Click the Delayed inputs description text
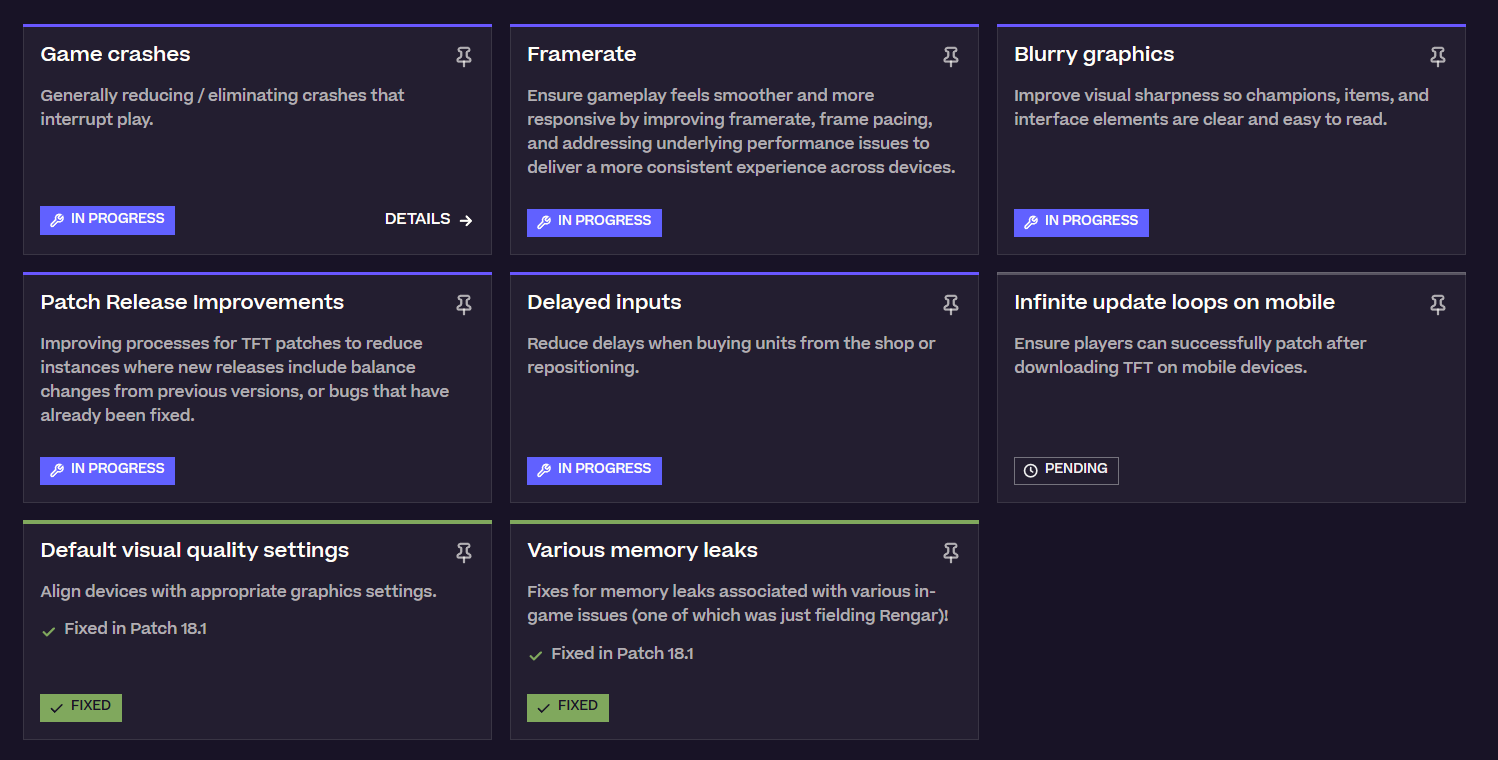This screenshot has height=760, width=1498. [731, 355]
